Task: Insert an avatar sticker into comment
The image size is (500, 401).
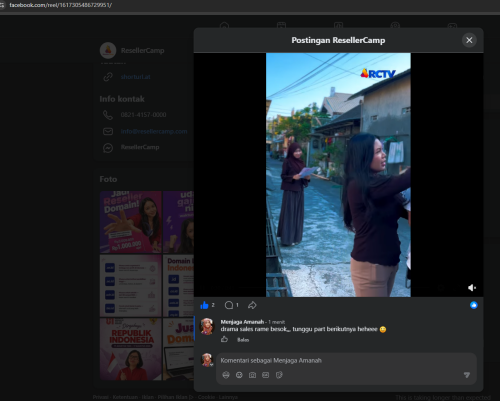Action: pyautogui.click(x=226, y=375)
